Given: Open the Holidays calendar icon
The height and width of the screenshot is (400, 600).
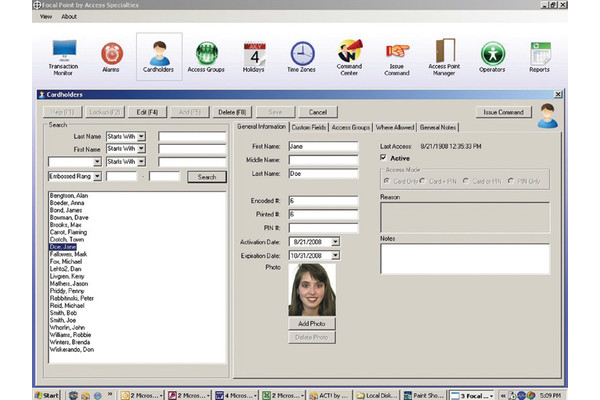Looking at the screenshot, I should [254, 55].
